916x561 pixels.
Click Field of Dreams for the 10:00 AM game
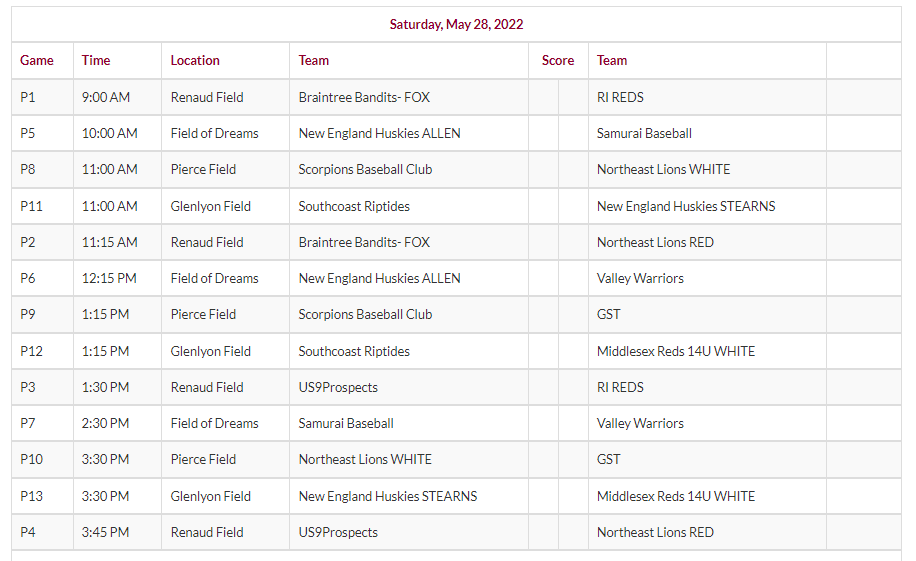[214, 133]
